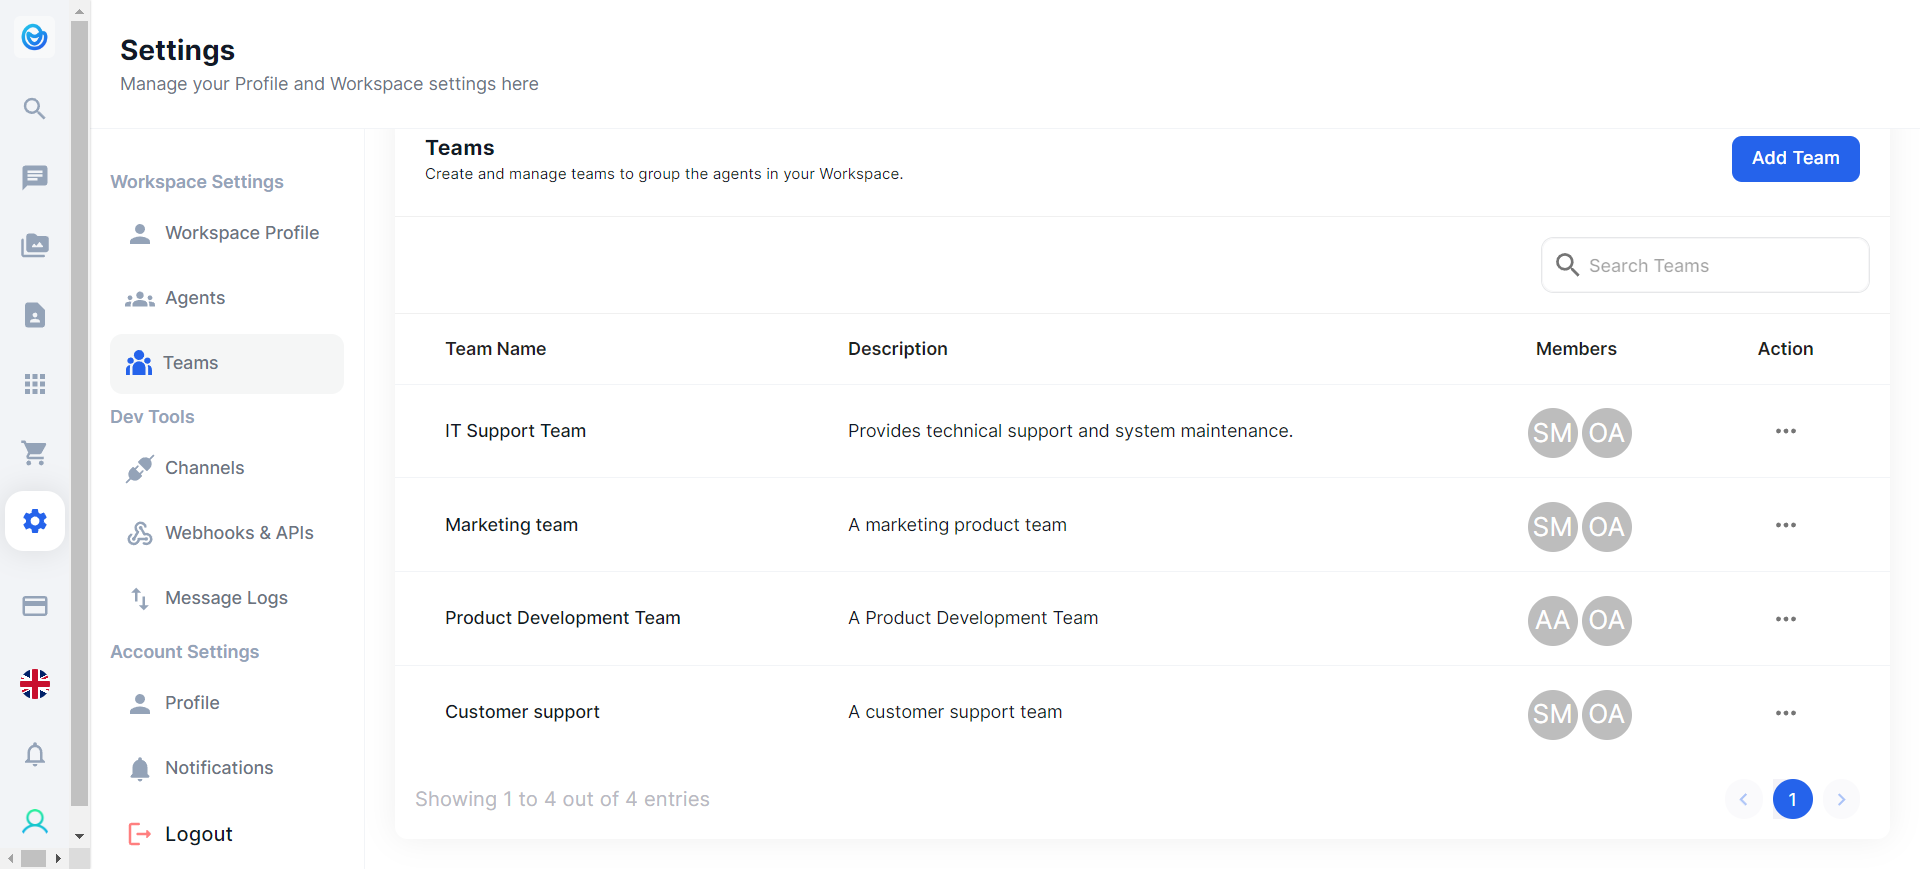Open actions menu for Marketing team

pos(1785,525)
